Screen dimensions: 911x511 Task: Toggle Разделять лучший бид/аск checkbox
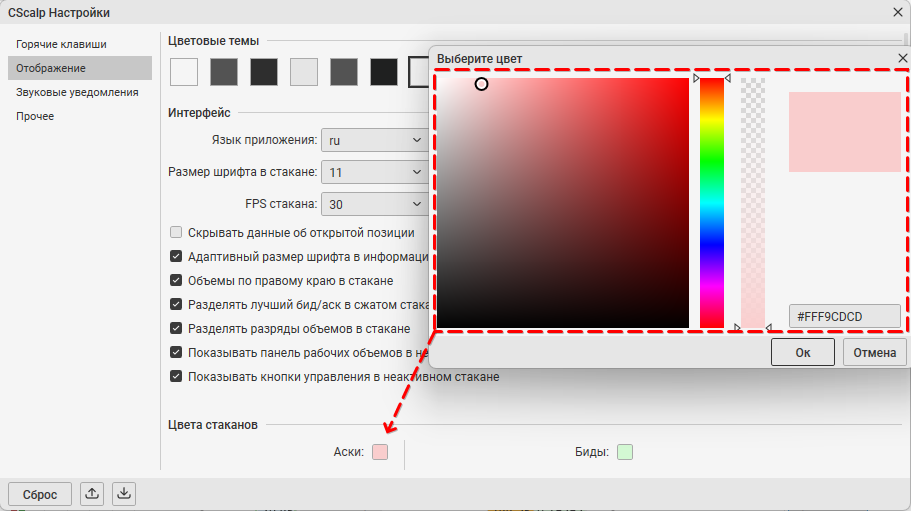pyautogui.click(x=175, y=304)
